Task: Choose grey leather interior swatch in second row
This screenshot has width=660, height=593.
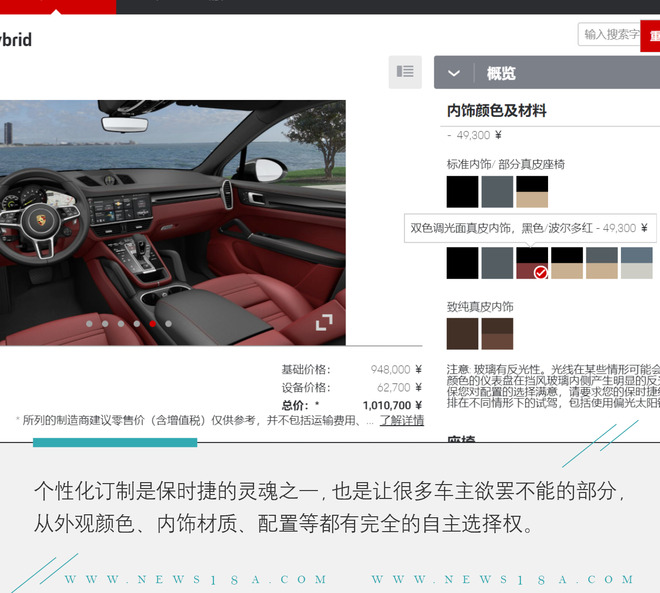Action: 497,263
